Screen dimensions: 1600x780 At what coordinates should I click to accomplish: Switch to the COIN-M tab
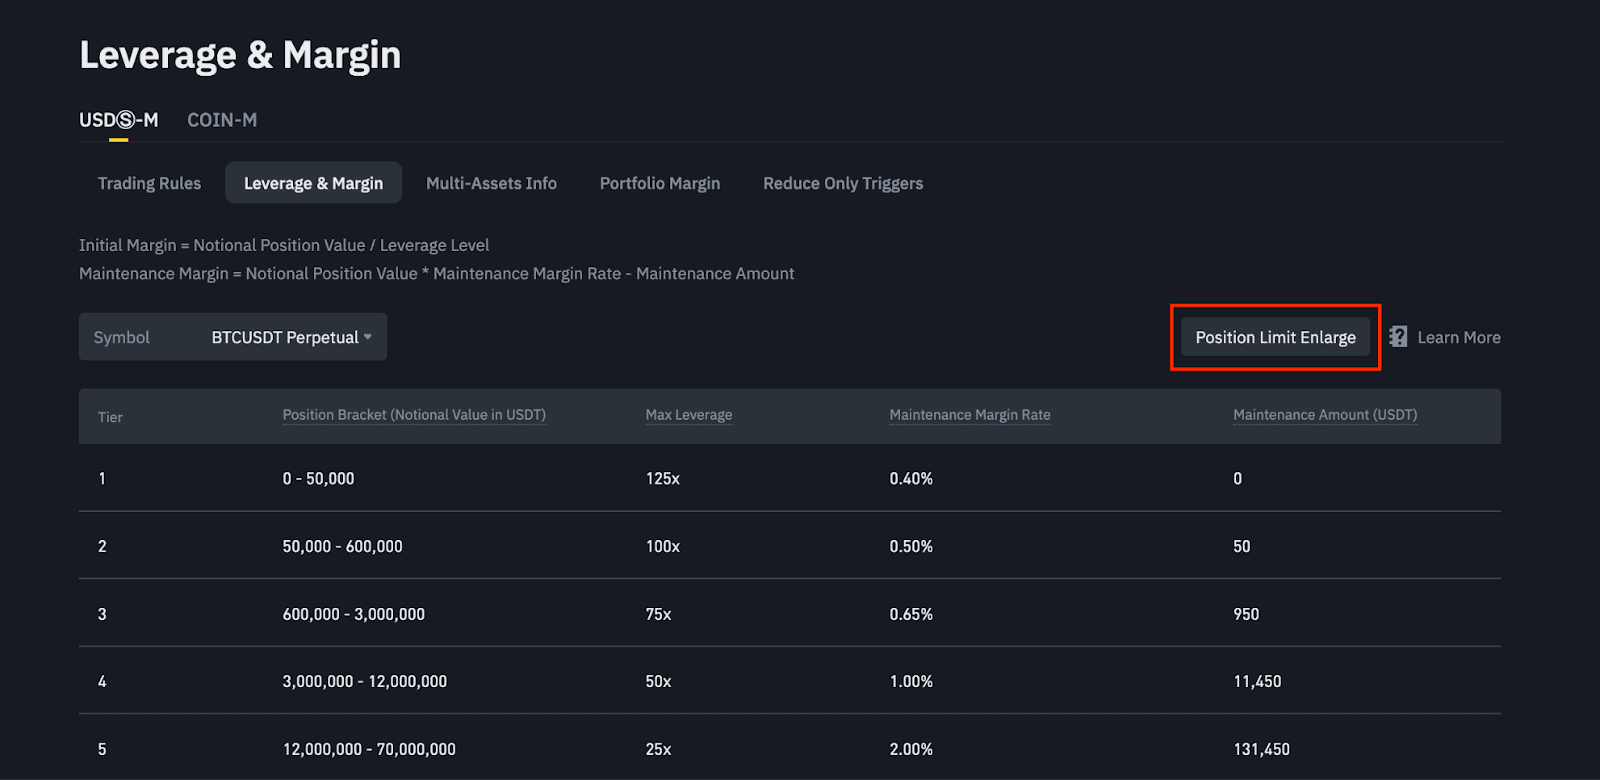pos(222,120)
